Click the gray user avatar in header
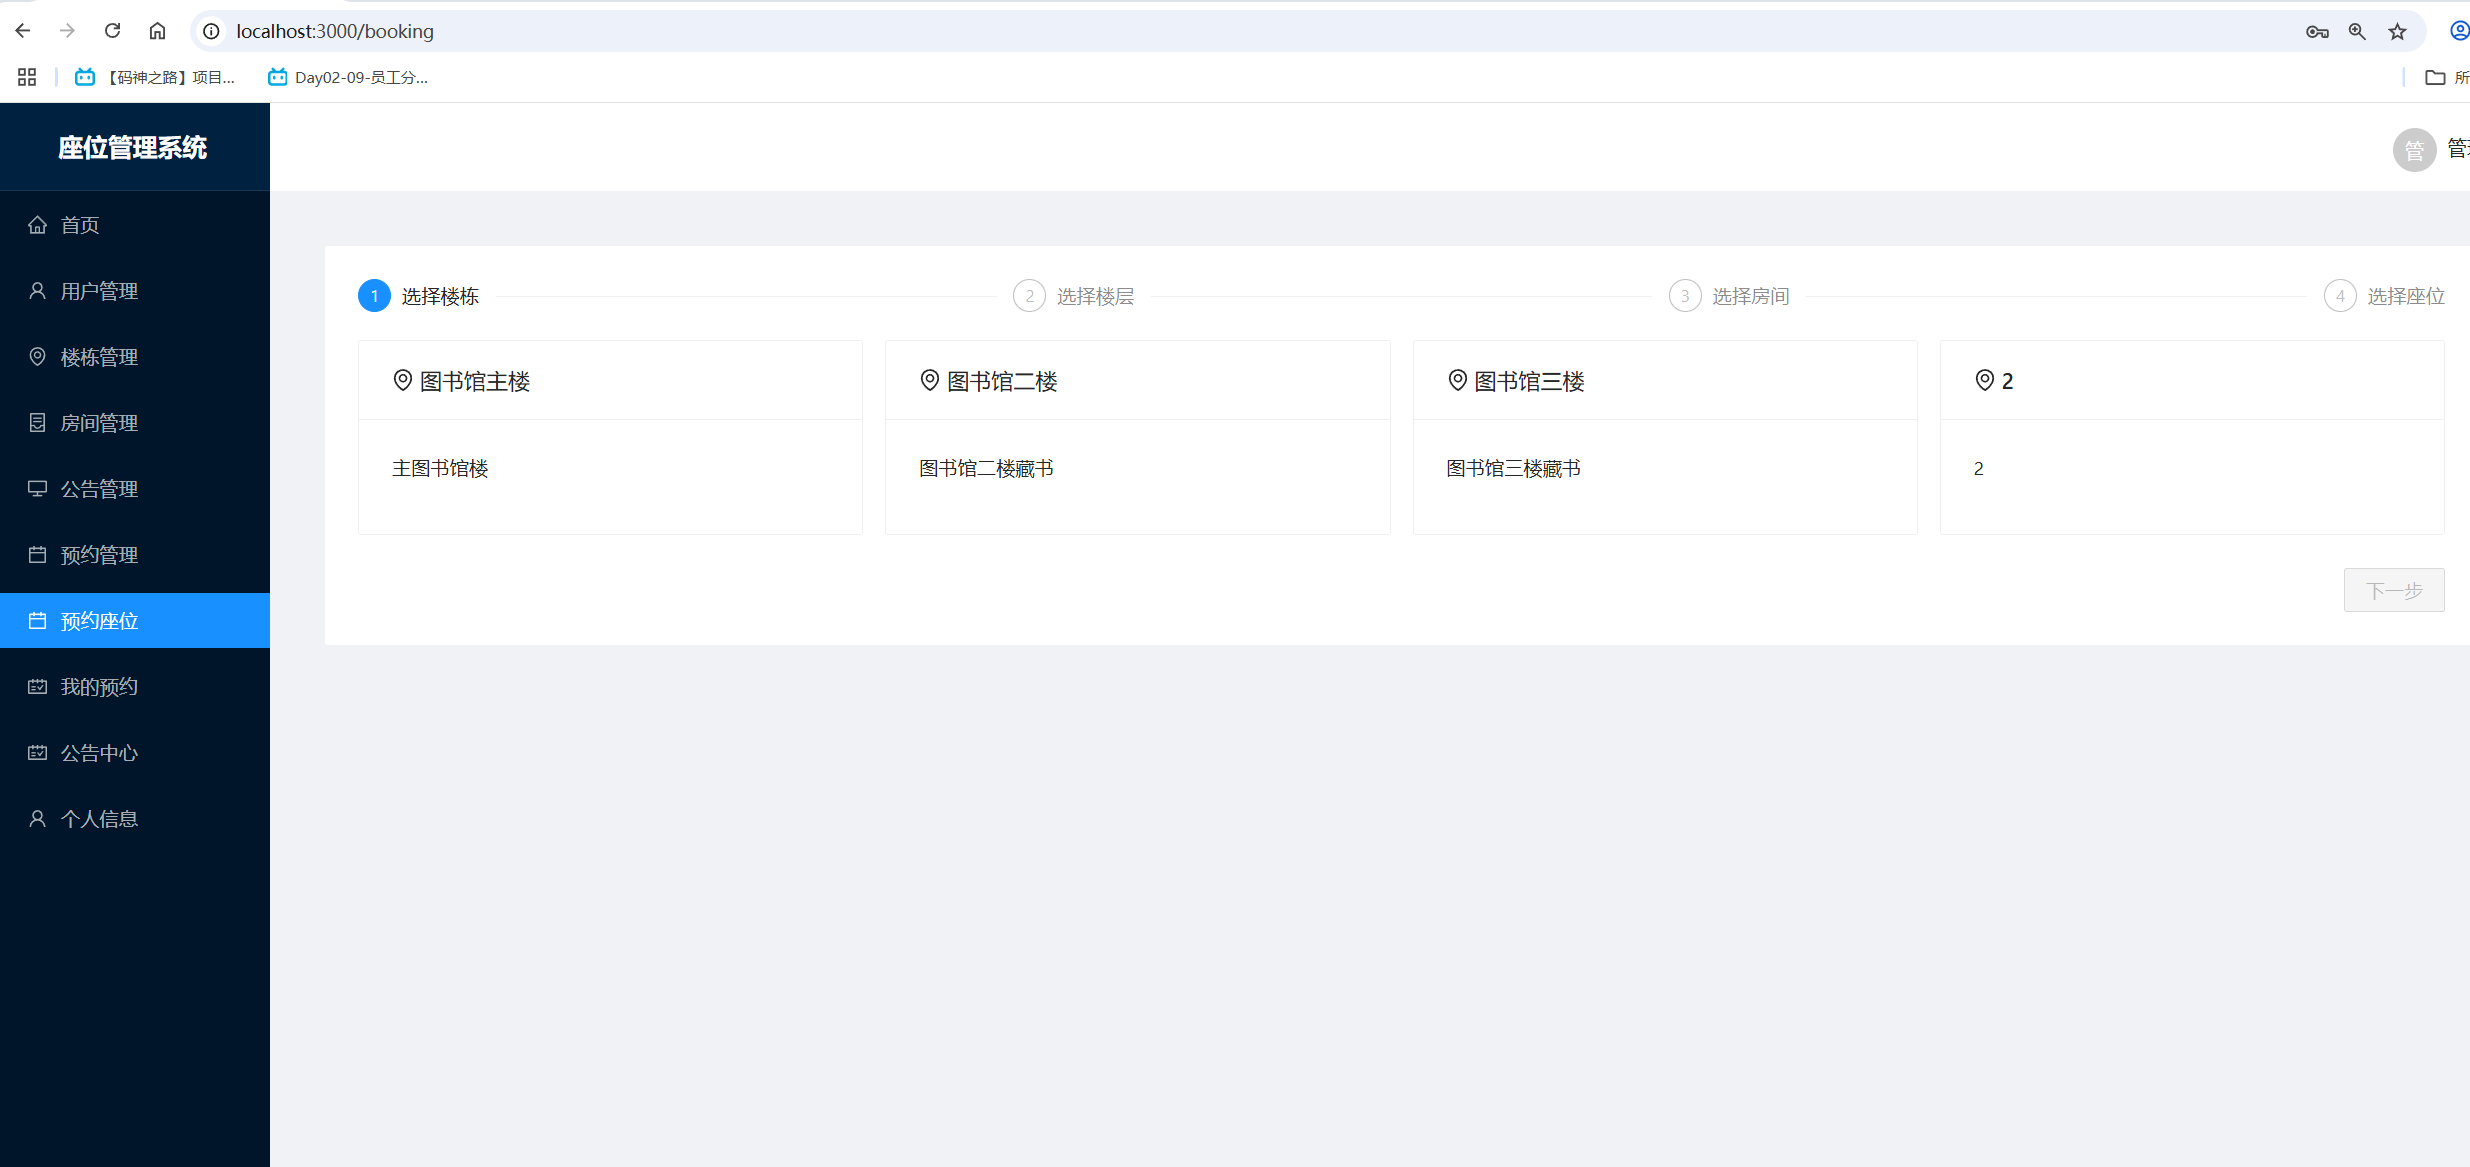This screenshot has height=1167, width=2470. point(2414,150)
